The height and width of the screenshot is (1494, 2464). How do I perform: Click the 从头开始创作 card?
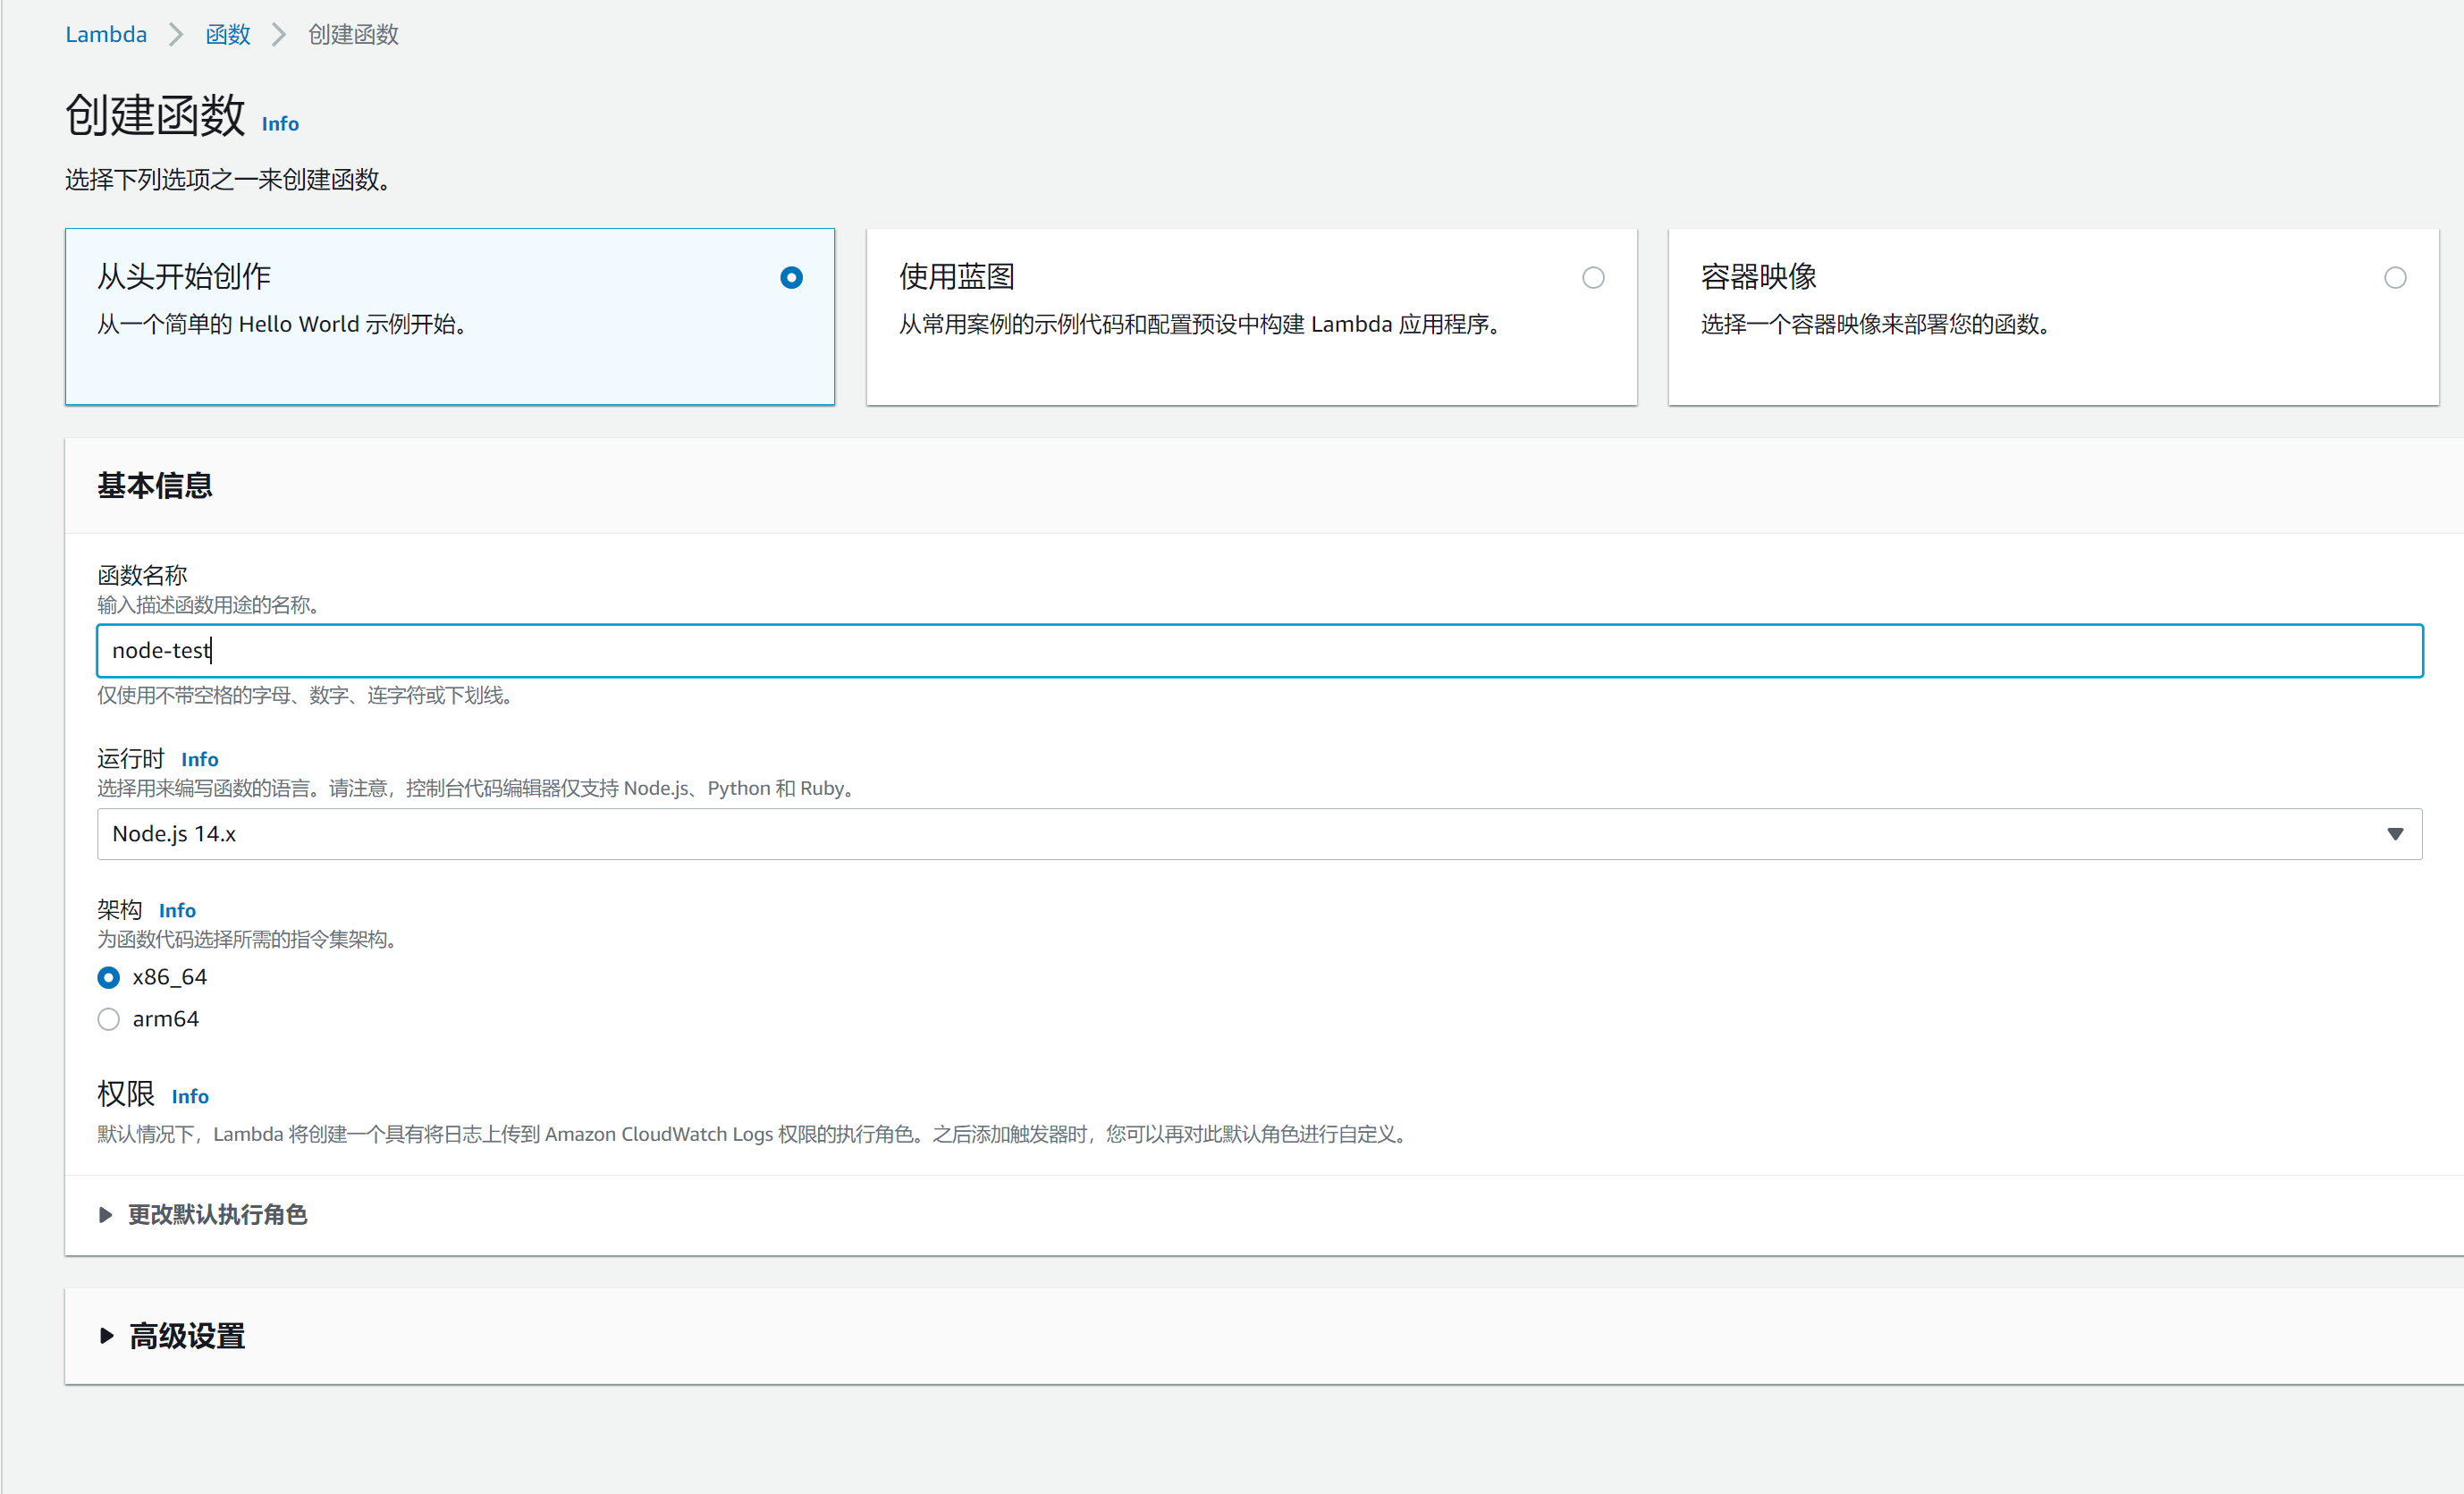coord(449,317)
